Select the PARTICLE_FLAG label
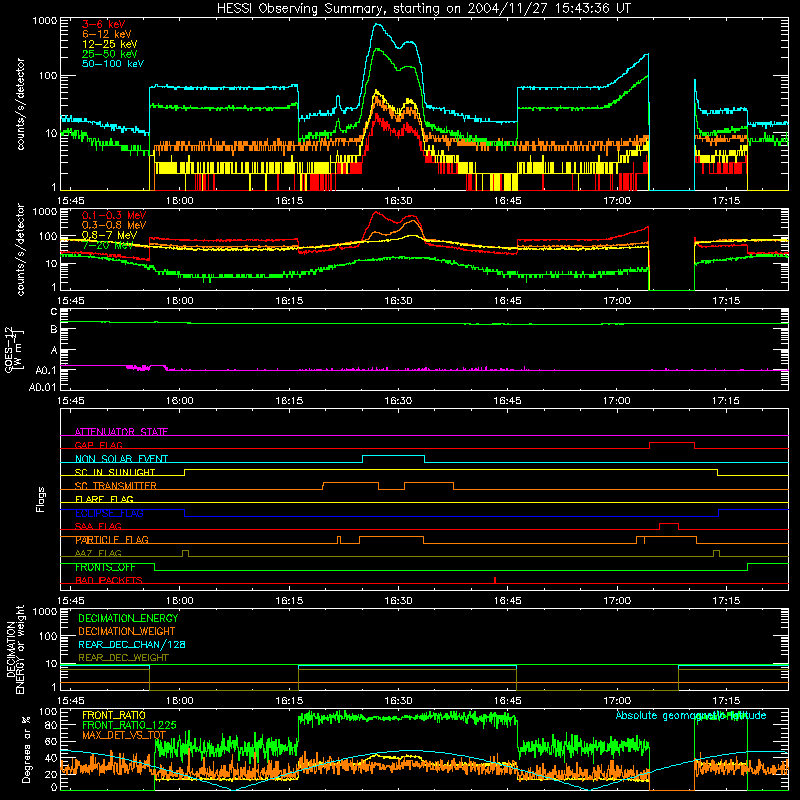The width and height of the screenshot is (800, 800). point(112,540)
